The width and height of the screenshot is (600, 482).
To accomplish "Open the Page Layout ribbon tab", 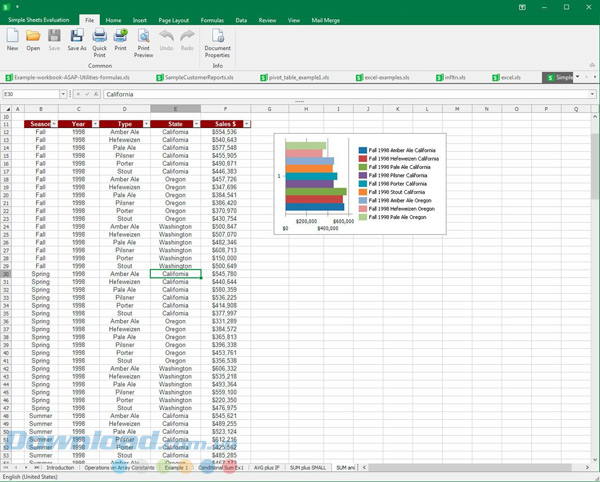I will (x=175, y=19).
